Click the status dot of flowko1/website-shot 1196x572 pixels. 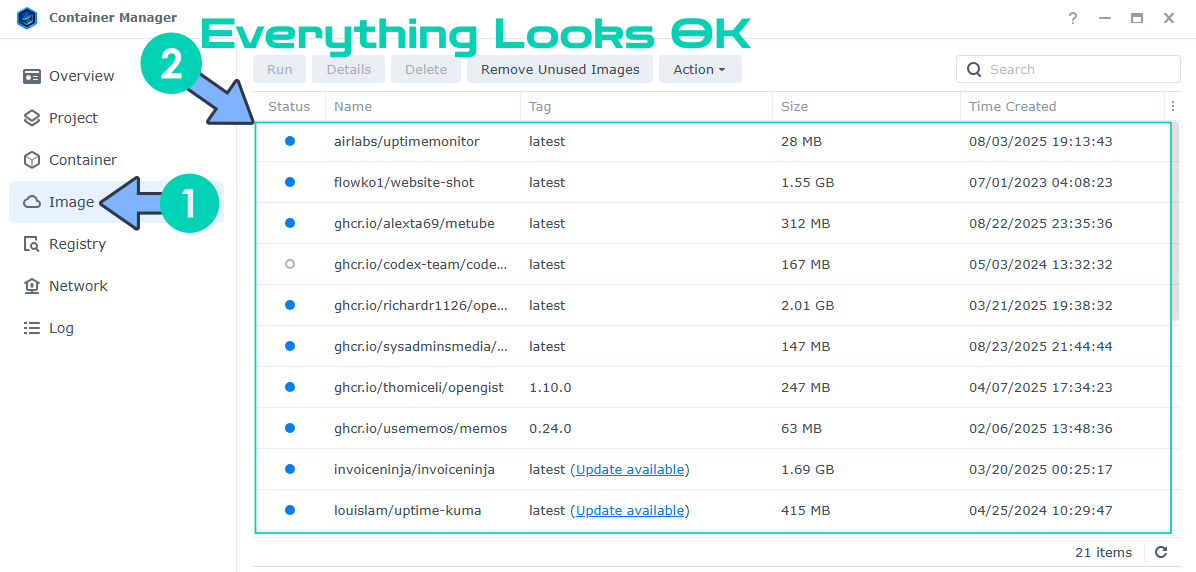290,182
